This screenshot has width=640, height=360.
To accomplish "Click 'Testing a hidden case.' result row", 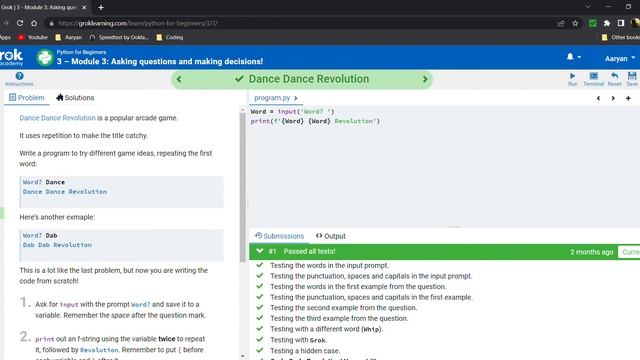I will (x=305, y=351).
